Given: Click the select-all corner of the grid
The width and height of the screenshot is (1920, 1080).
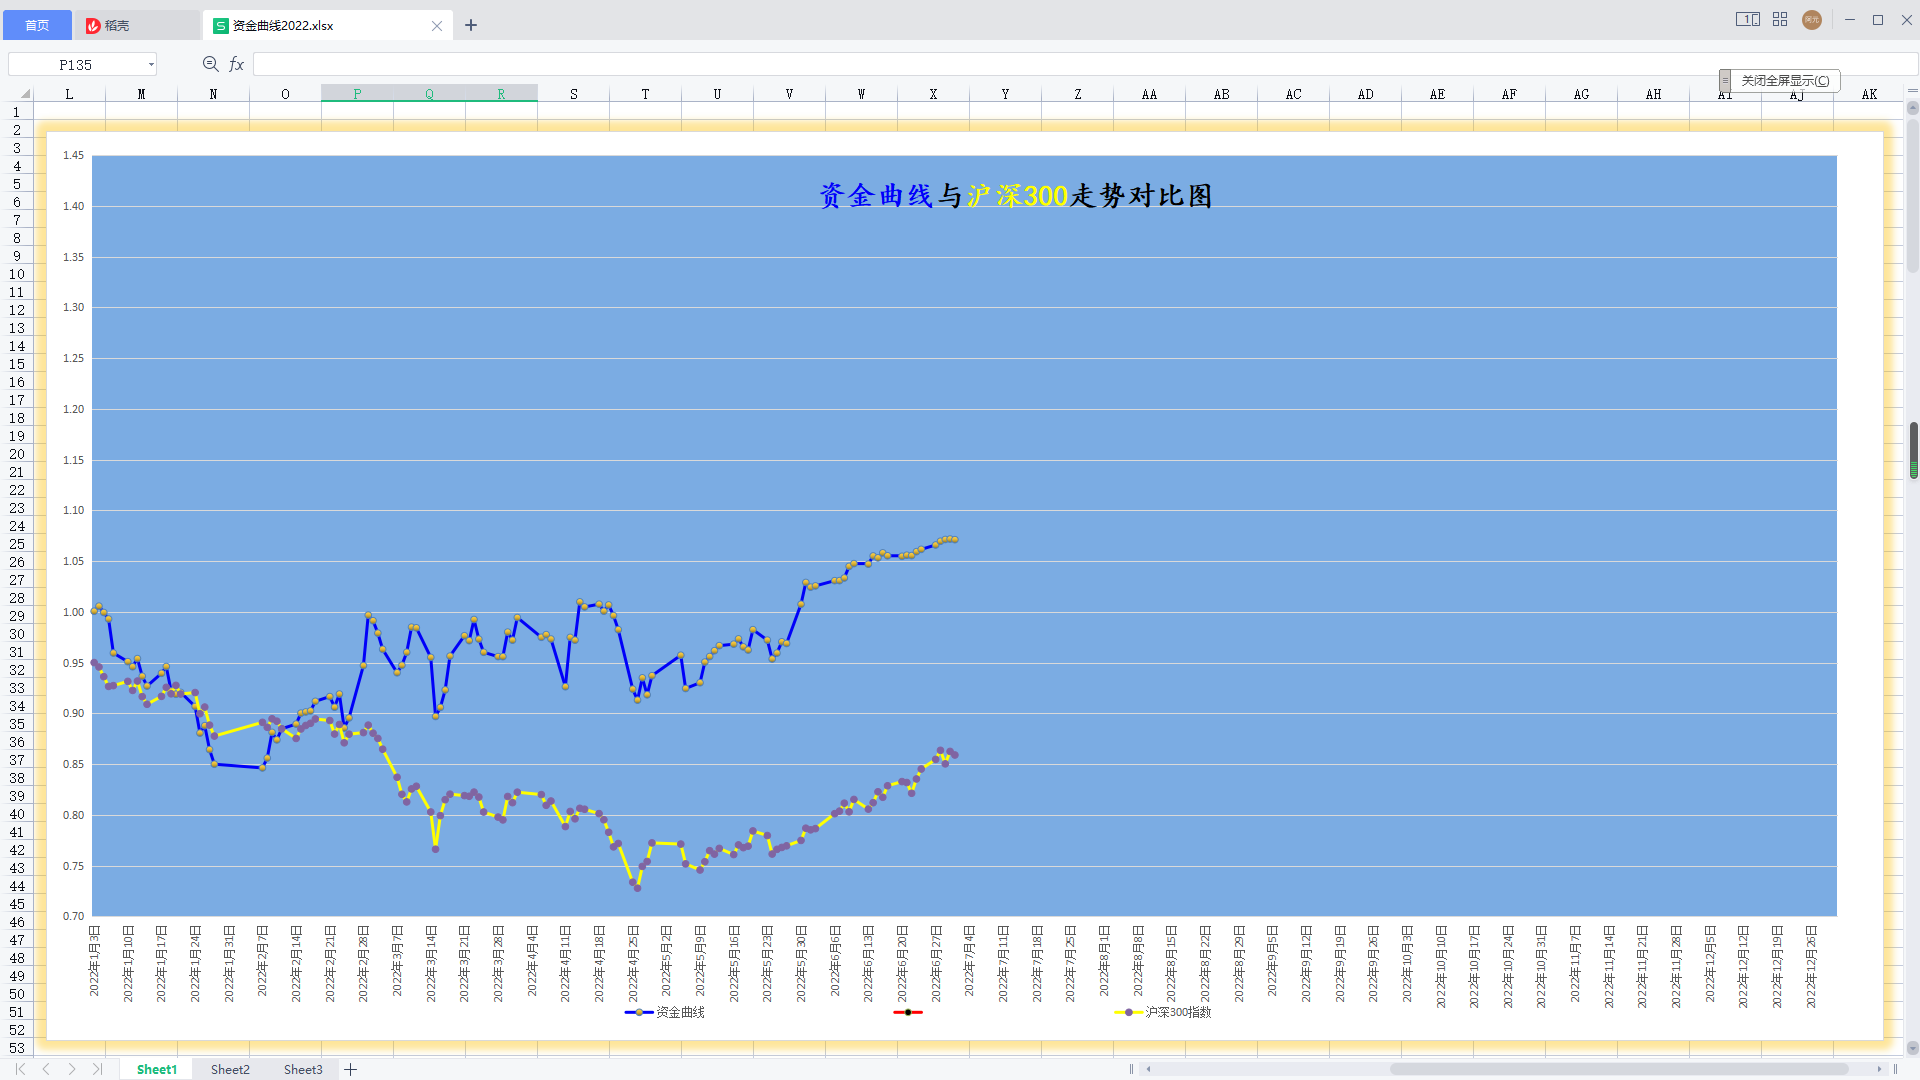Looking at the screenshot, I should coord(24,94).
